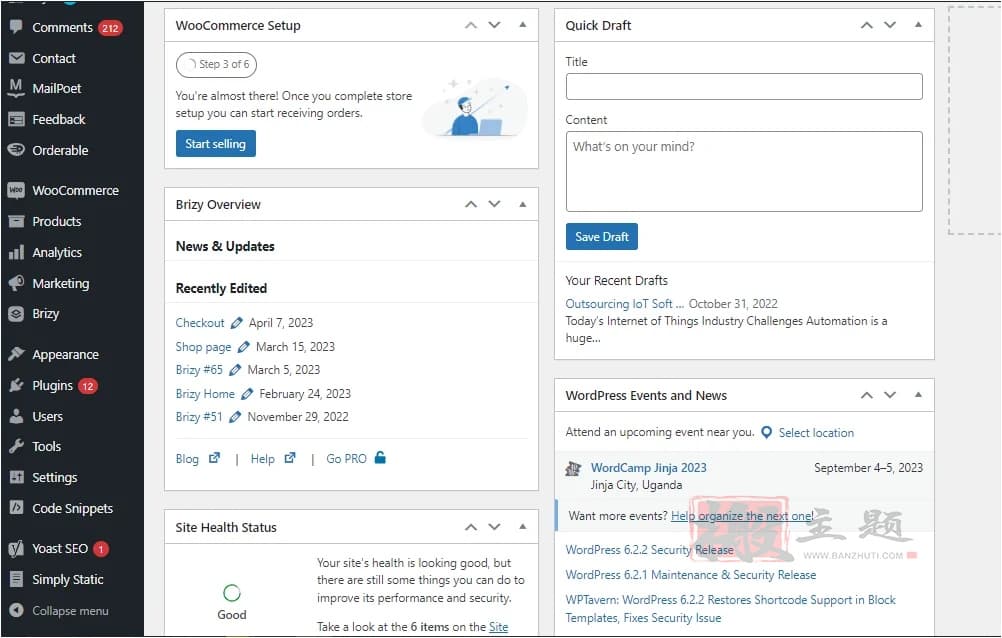
Task: Click the 212 comments count badge
Action: coord(110,28)
